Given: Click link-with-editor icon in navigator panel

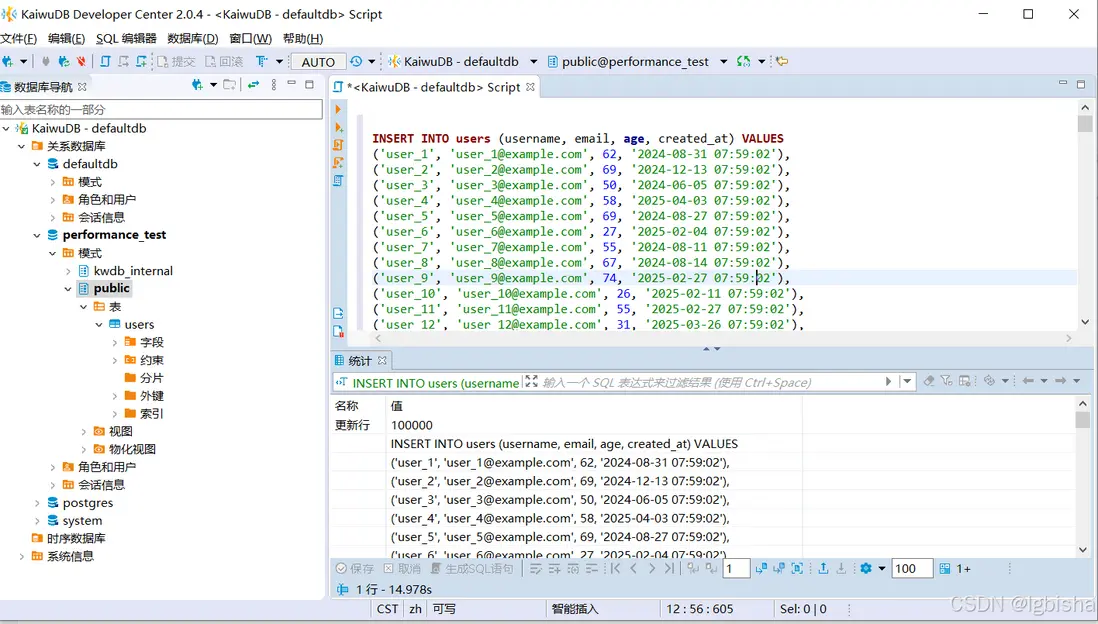Looking at the screenshot, I should (x=253, y=85).
